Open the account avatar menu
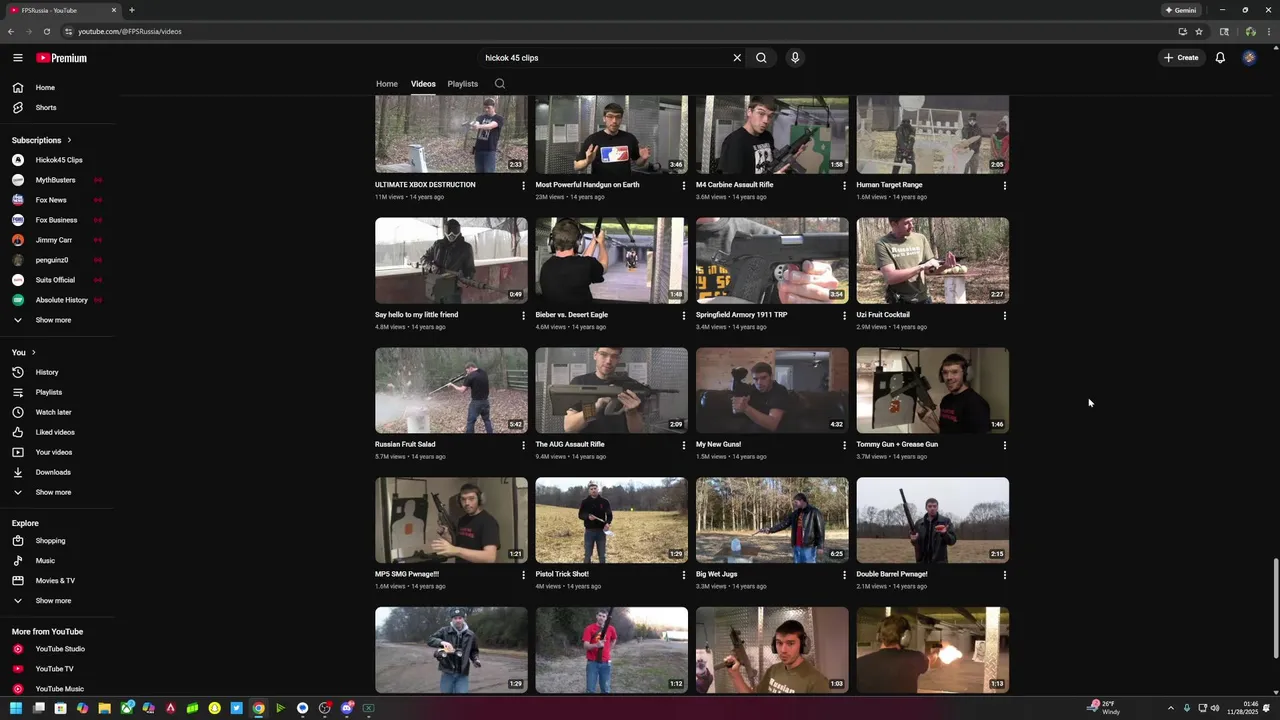Screen dimensions: 1280x720 pos(1249,58)
